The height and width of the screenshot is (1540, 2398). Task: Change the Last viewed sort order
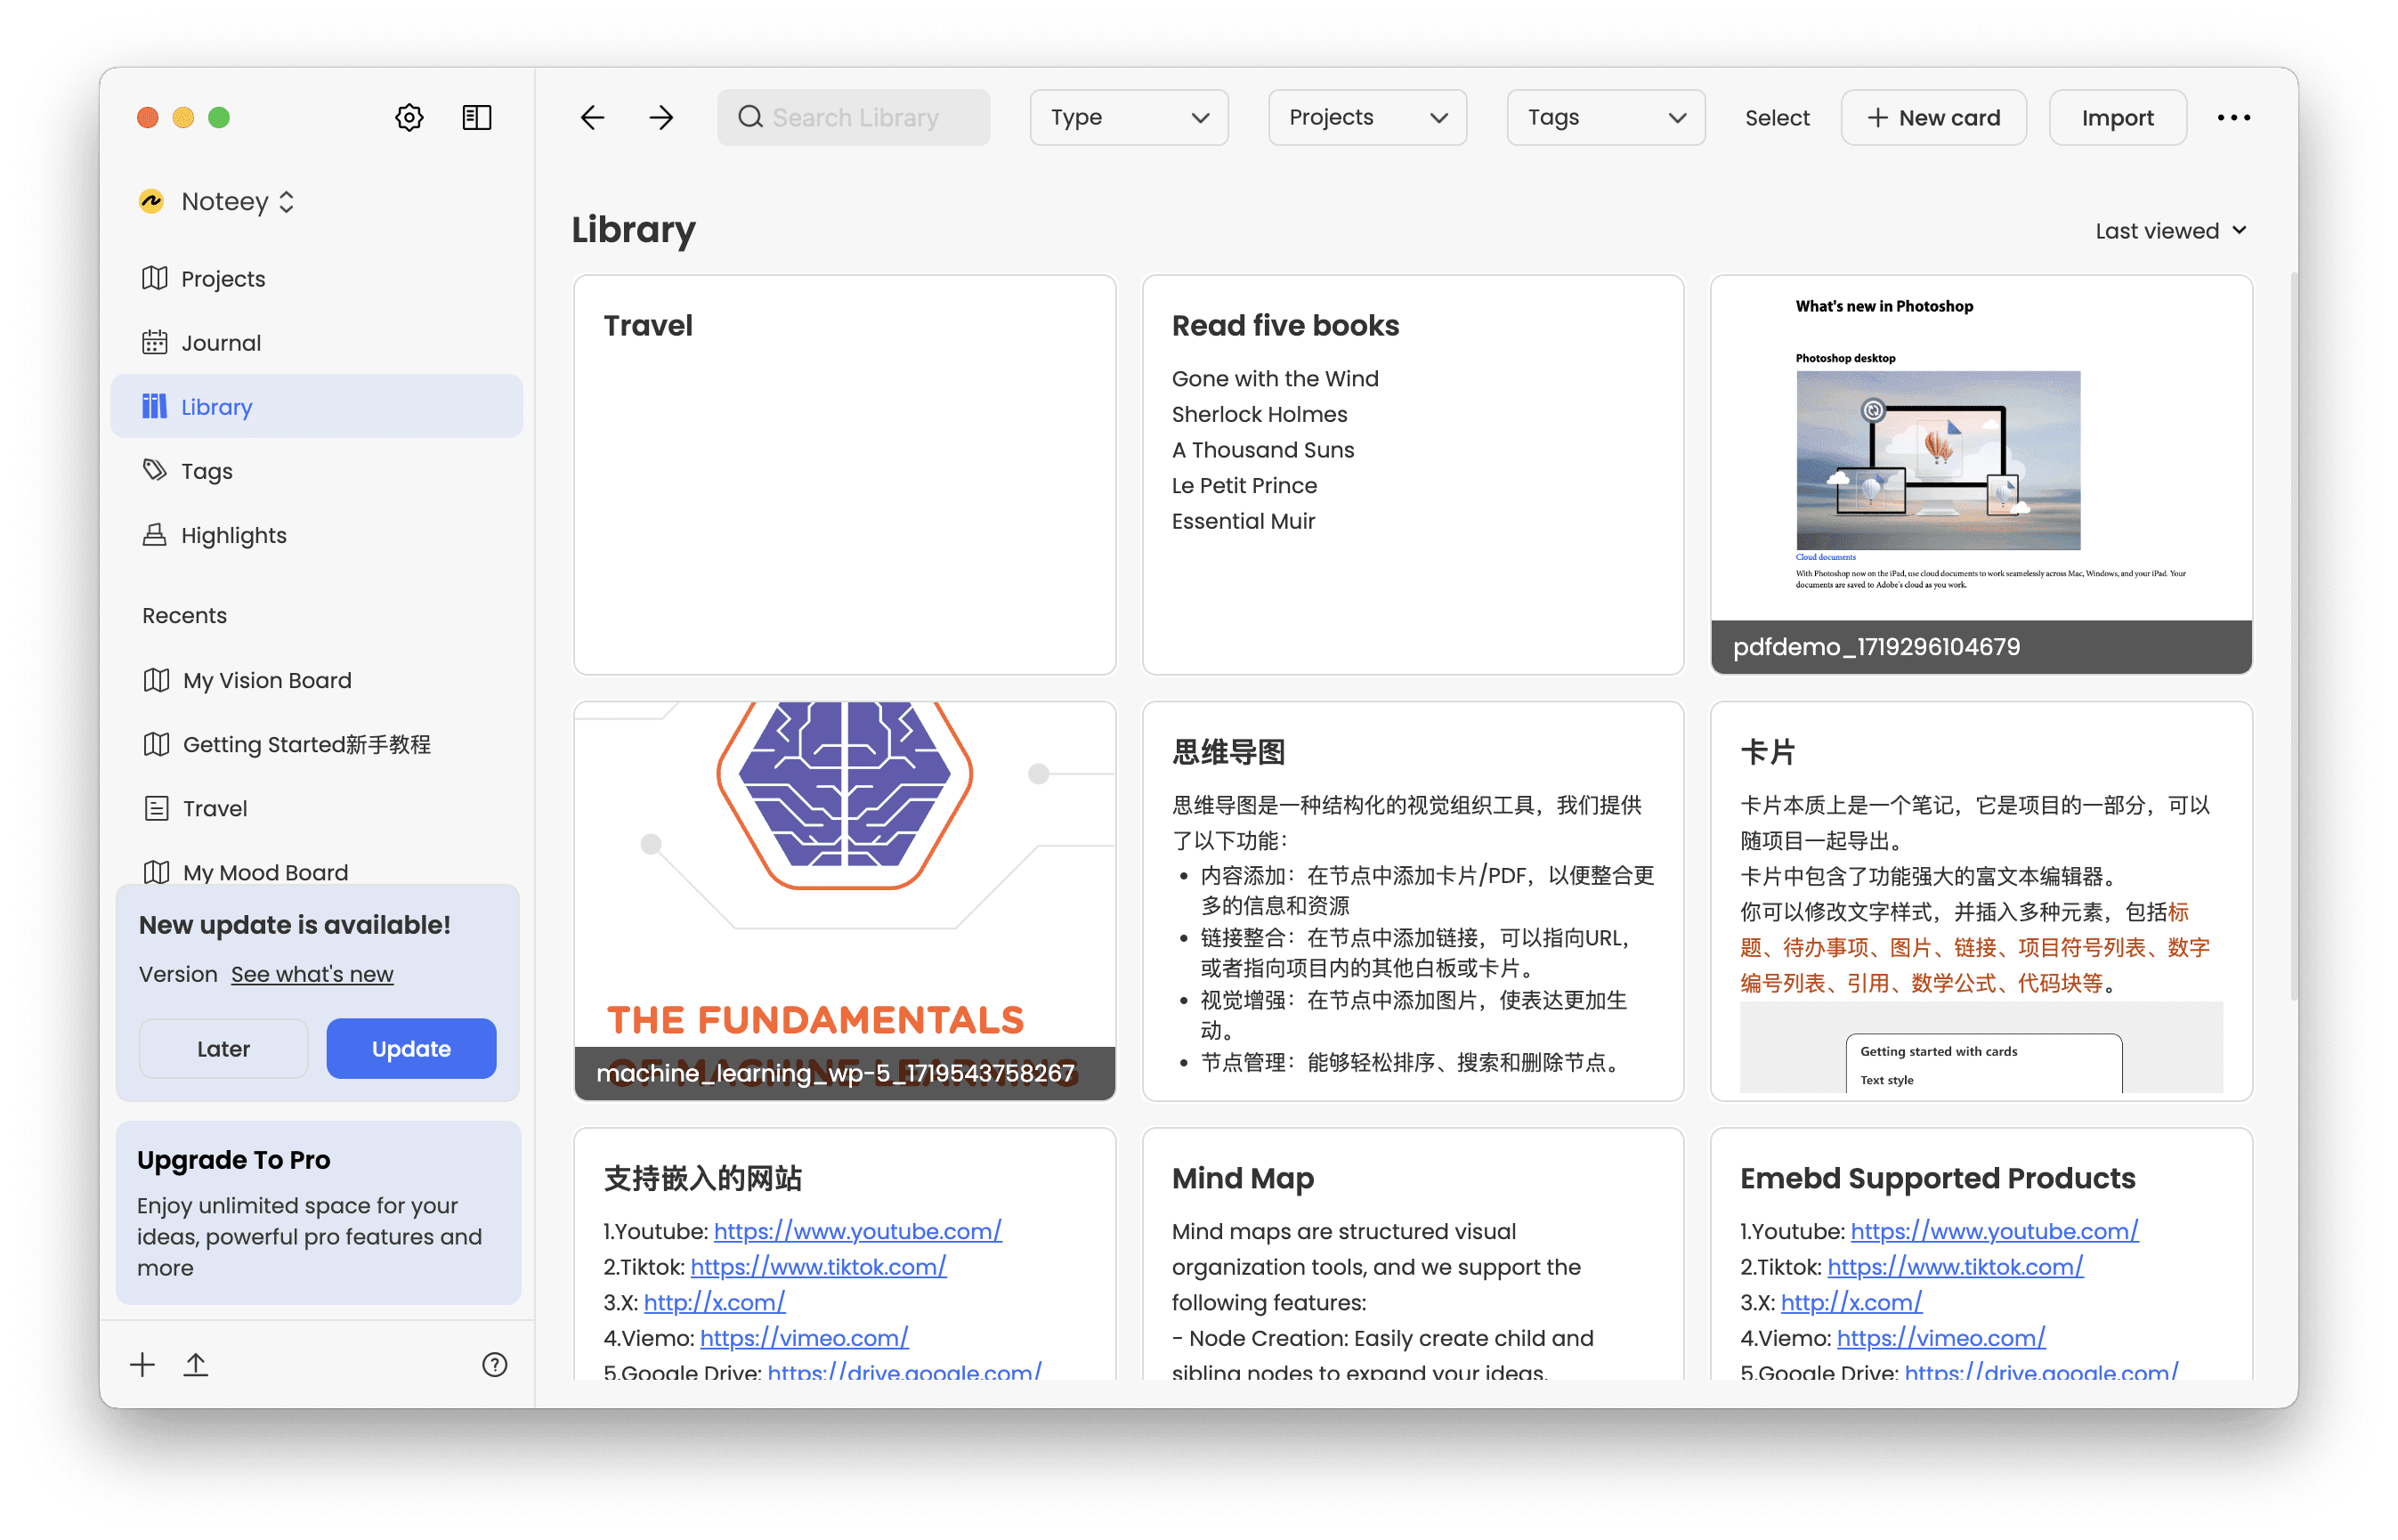point(2171,231)
